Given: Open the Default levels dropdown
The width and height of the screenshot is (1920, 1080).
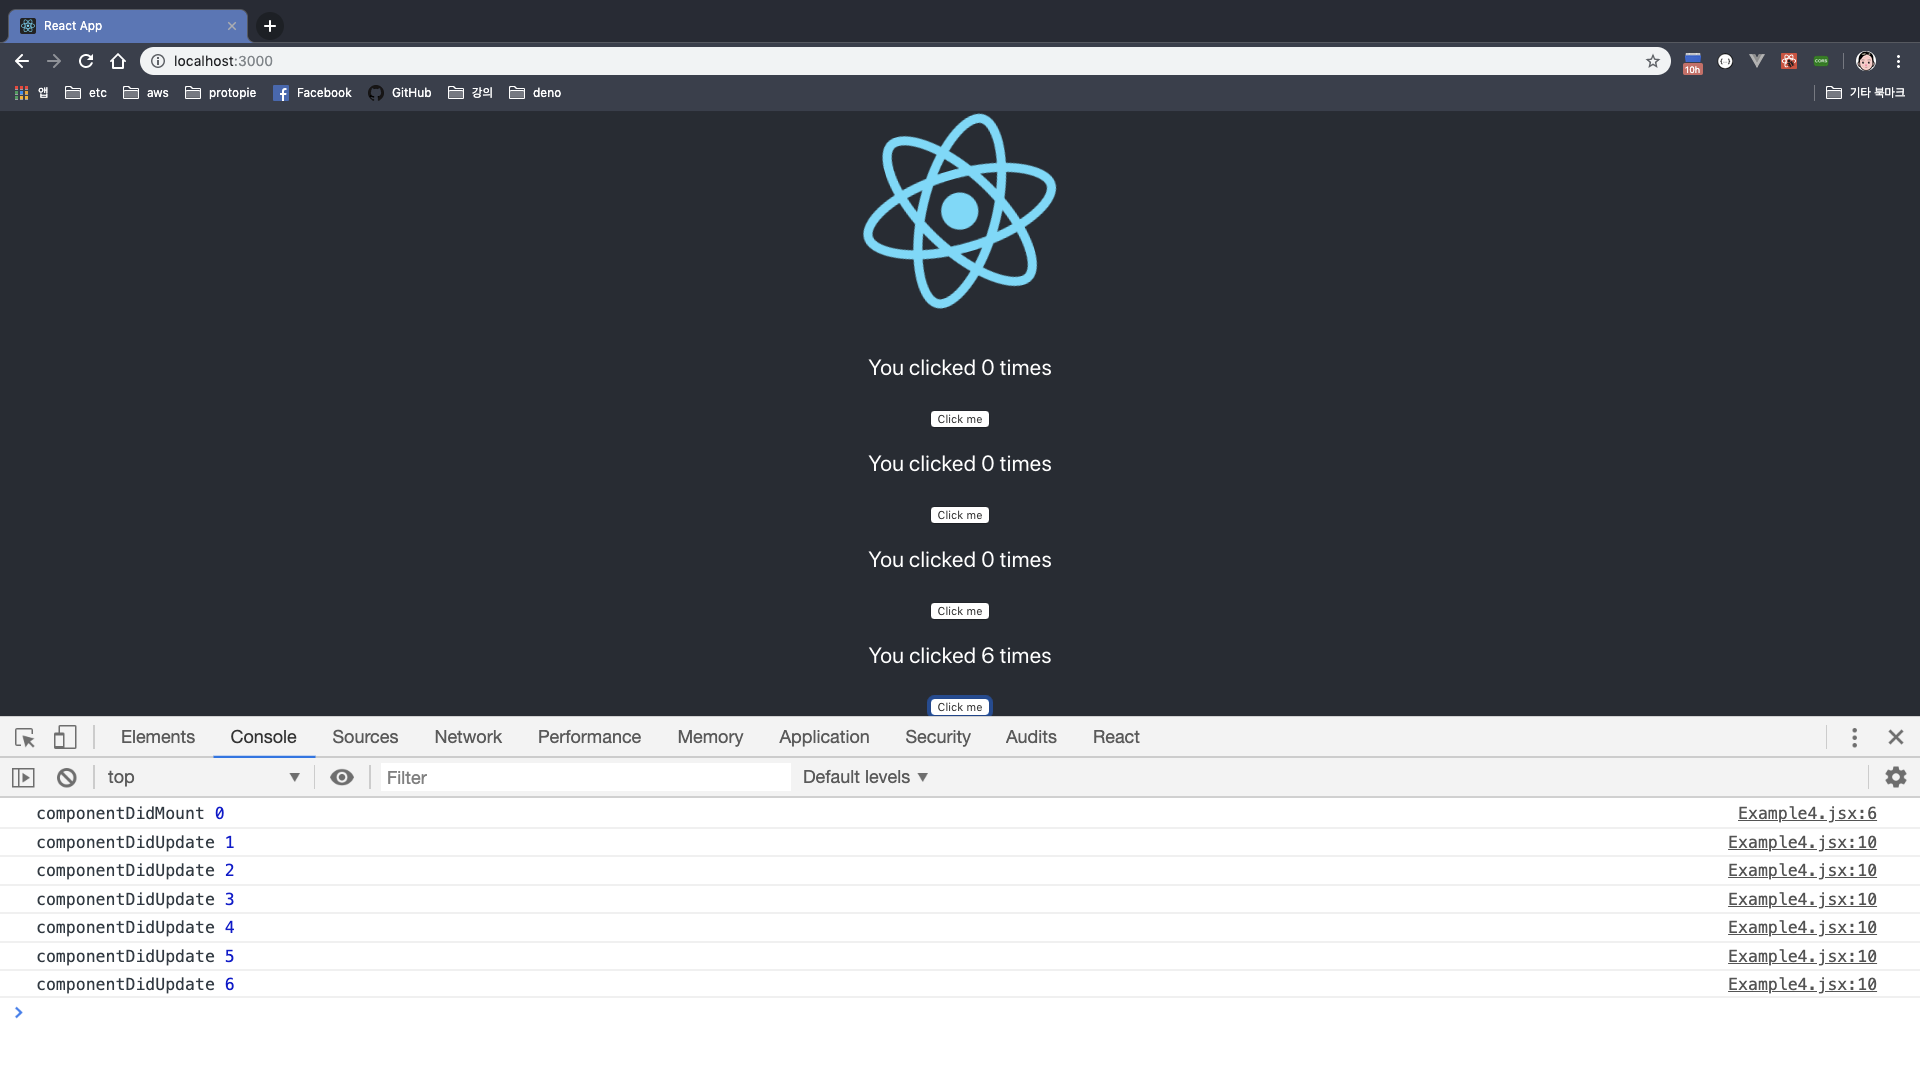Looking at the screenshot, I should coord(865,777).
